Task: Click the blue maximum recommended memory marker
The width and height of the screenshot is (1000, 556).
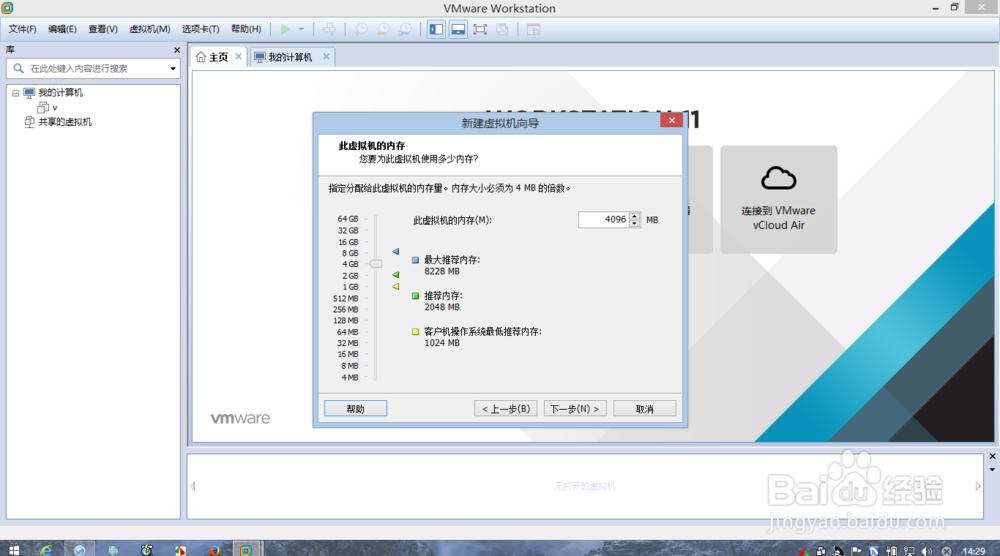Action: point(395,252)
